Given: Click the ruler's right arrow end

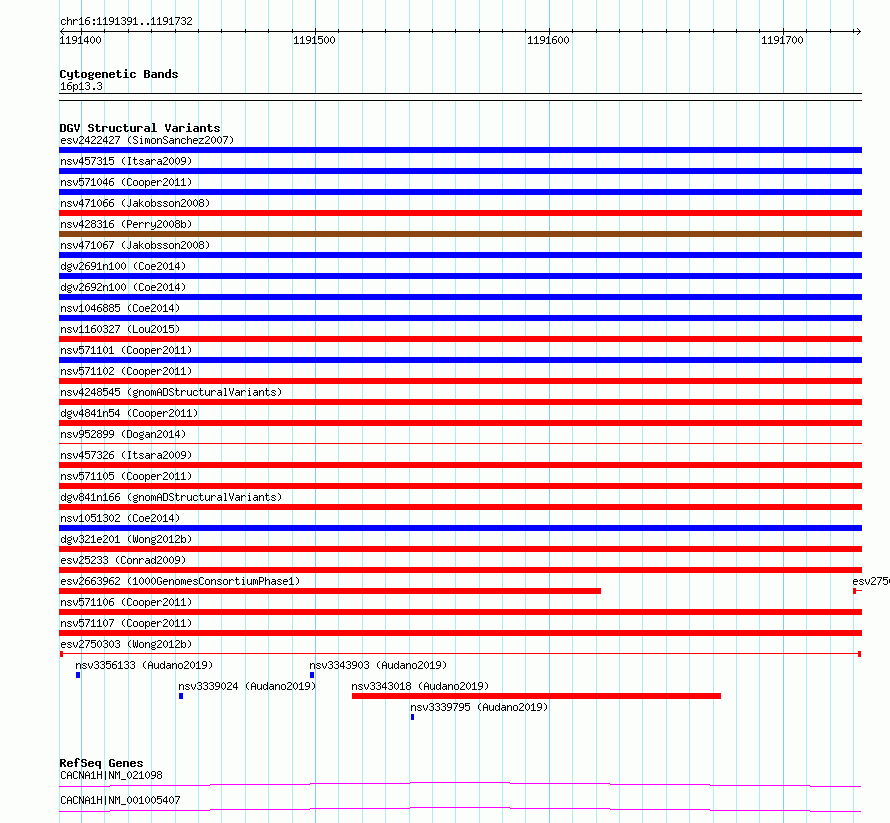Looking at the screenshot, I should click(x=858, y=31).
